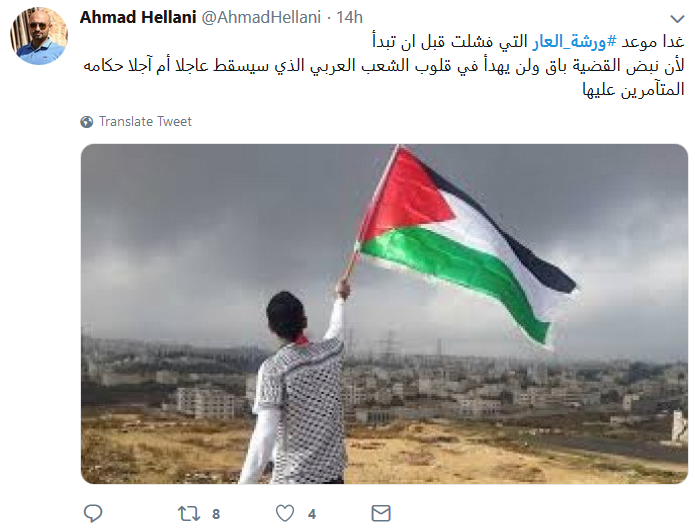The width and height of the screenshot is (695, 531).
Task: Open the ورشة_العار# hashtag
Action: (575, 42)
